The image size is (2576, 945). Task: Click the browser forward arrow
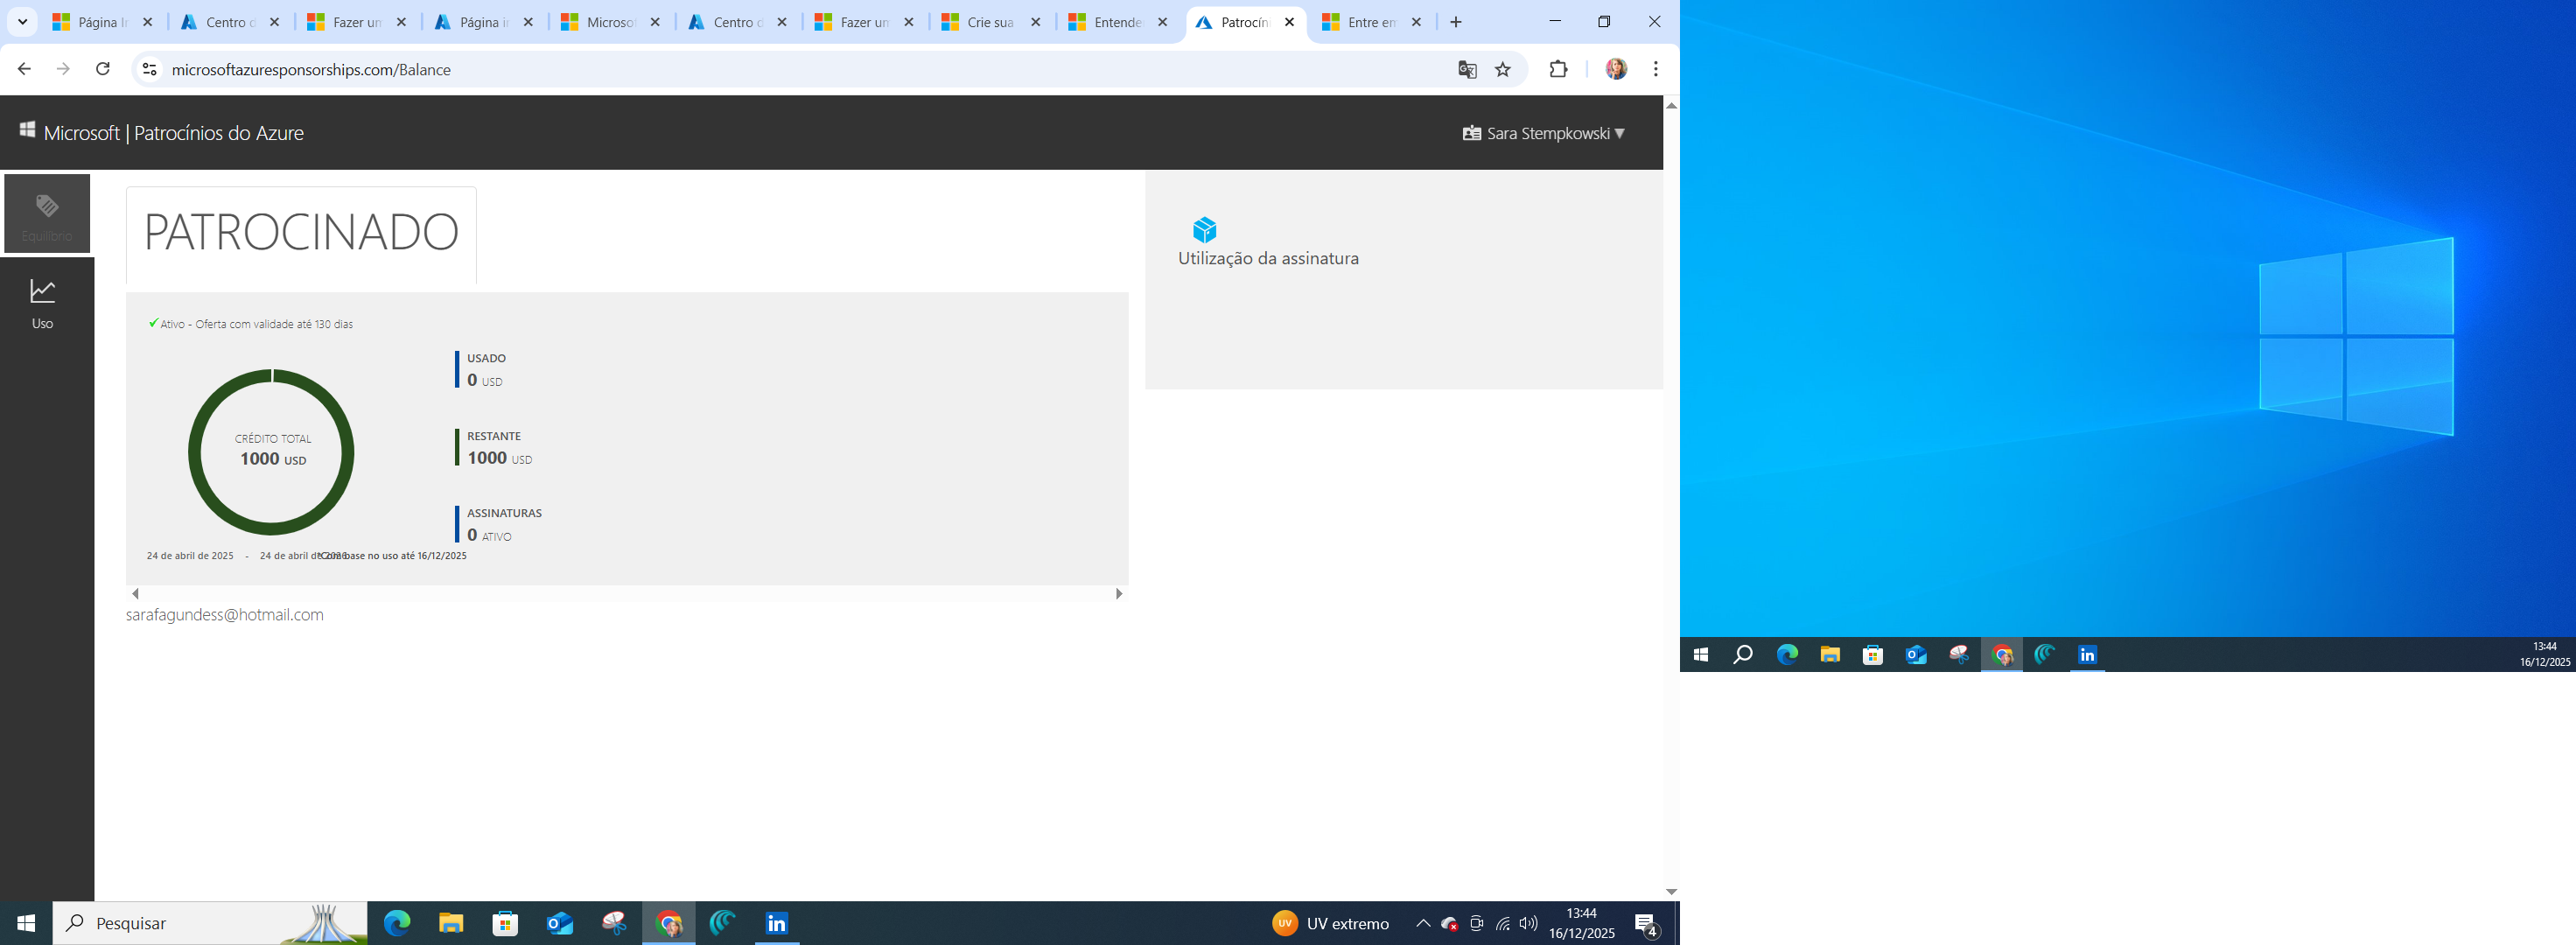(63, 69)
